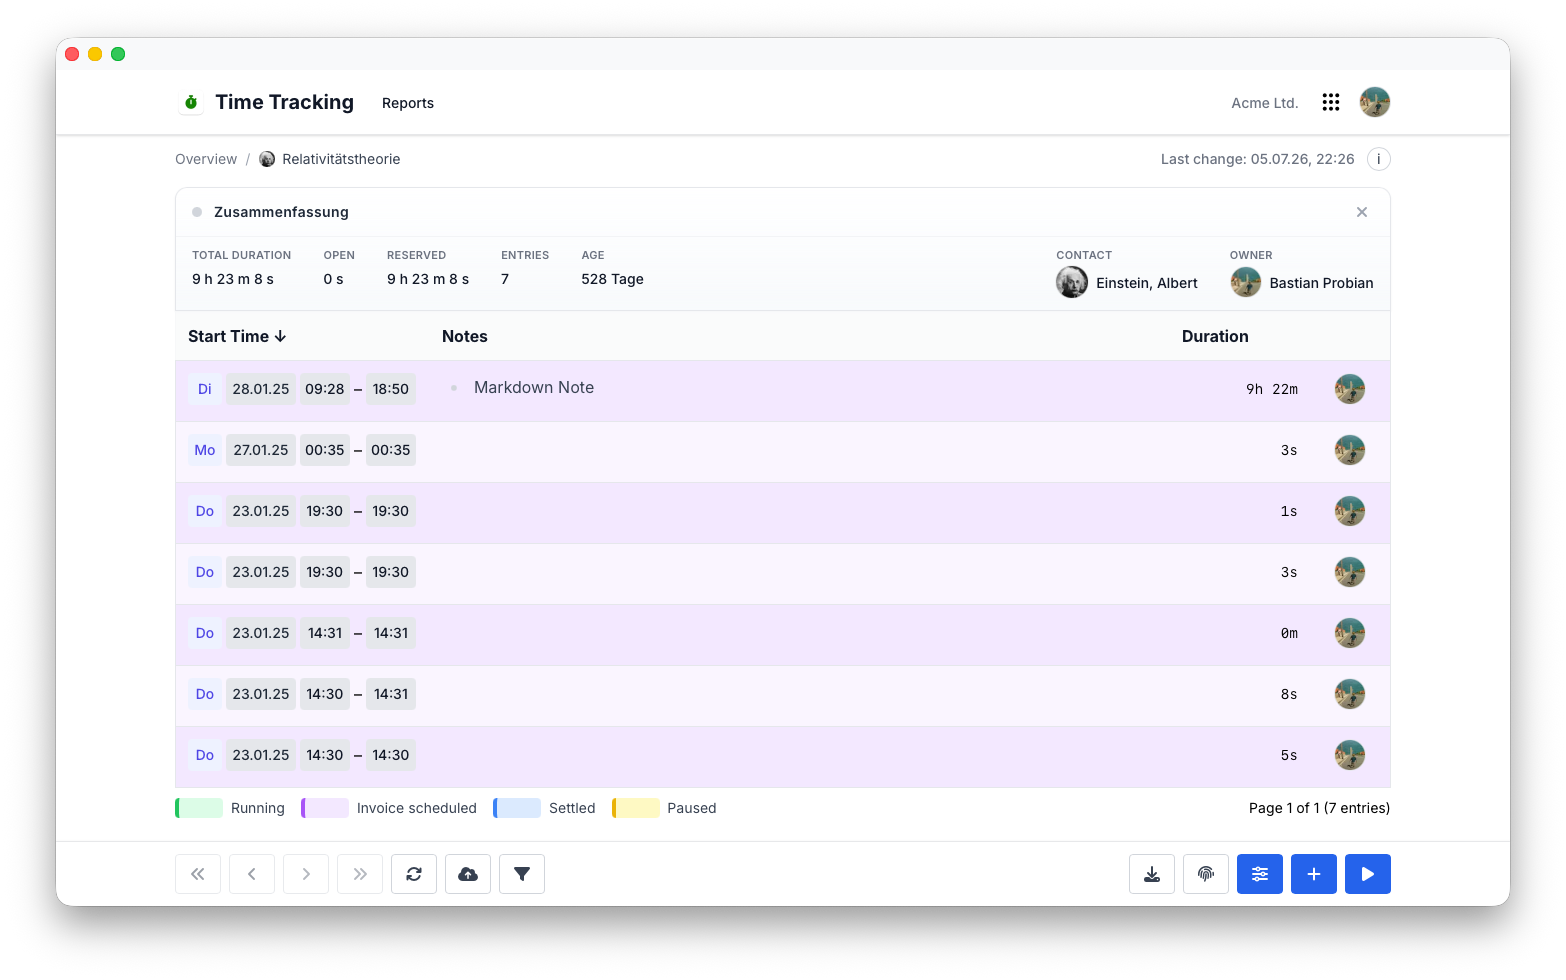Add a new entry with the plus button
1566x980 pixels.
1314,874
